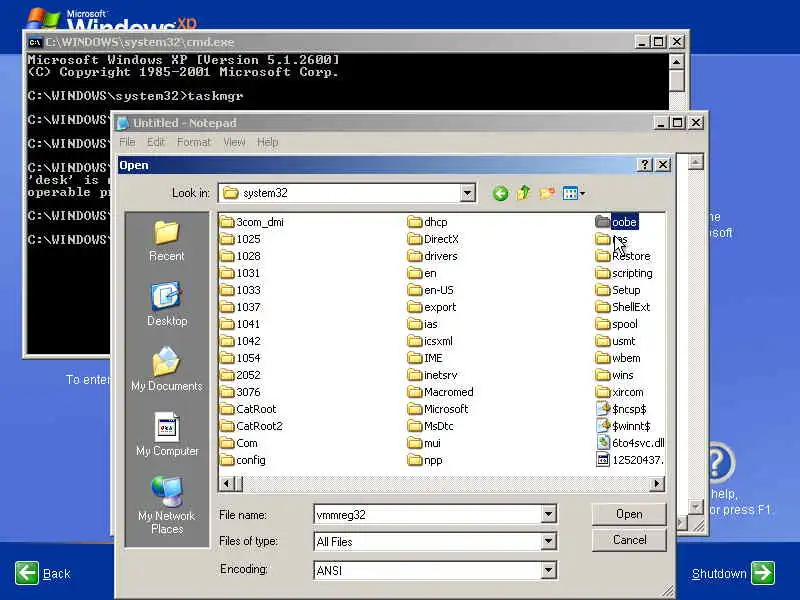
Task: Open Notepad's Format menu
Action: 193,142
